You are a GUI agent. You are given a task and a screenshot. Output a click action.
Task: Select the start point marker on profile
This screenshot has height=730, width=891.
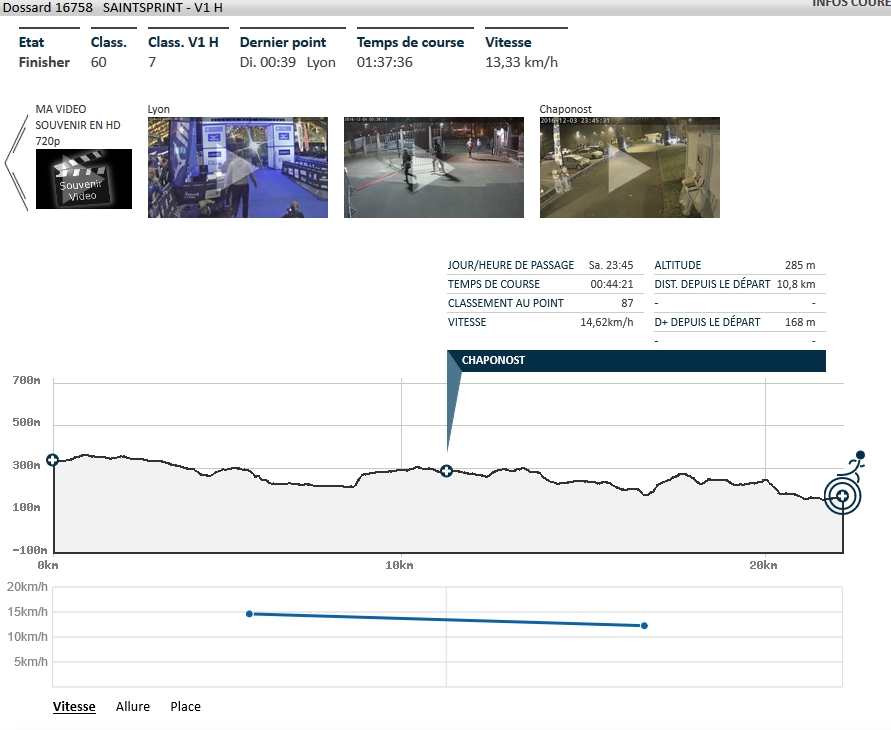[52, 460]
